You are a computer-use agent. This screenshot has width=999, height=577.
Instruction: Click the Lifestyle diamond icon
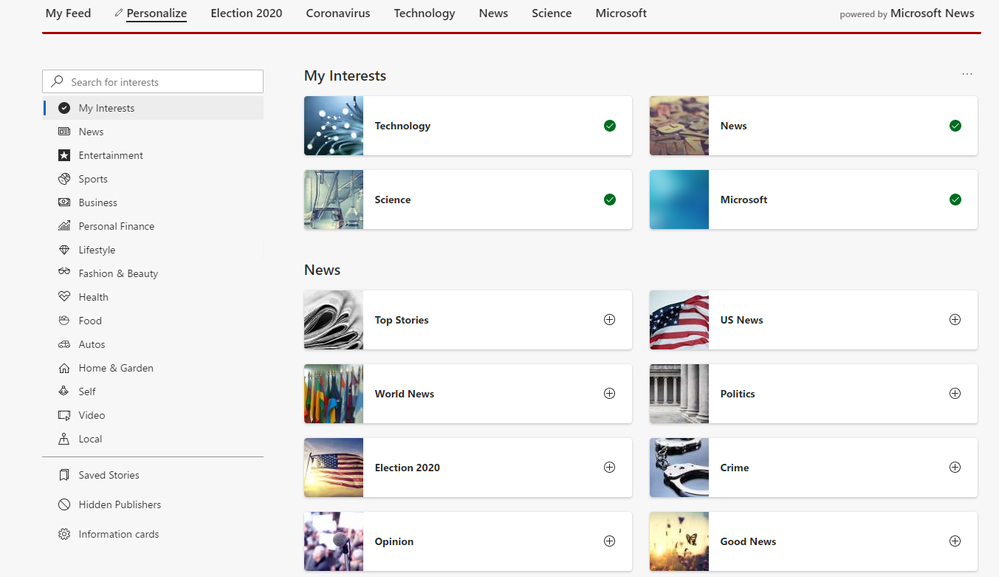64,250
